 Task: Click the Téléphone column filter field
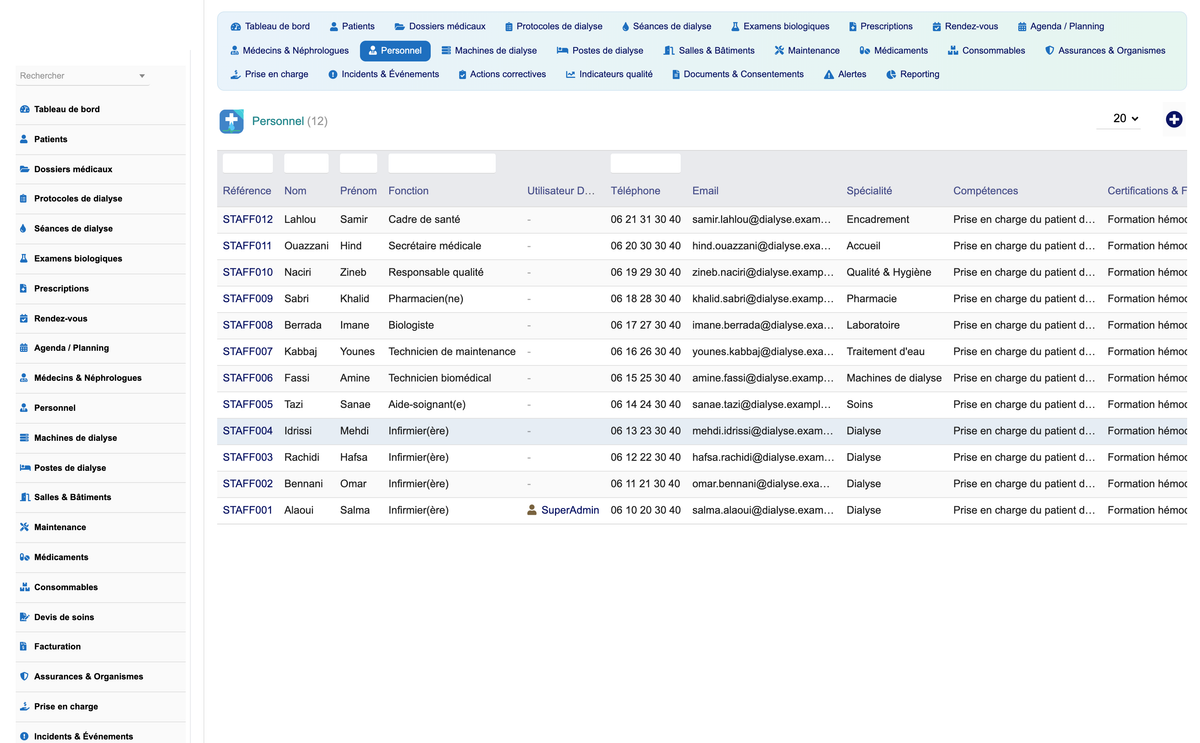[646, 163]
